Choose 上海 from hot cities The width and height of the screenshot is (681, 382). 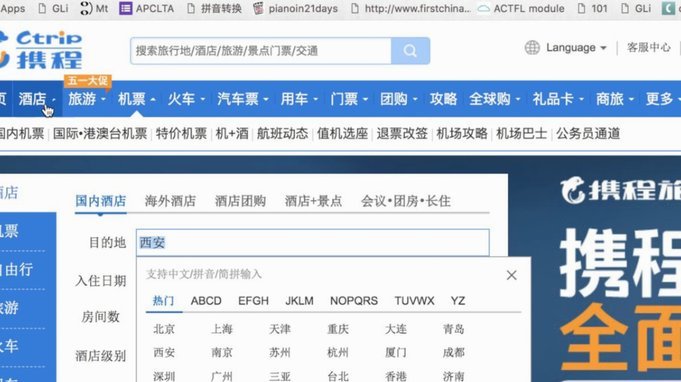tap(221, 329)
